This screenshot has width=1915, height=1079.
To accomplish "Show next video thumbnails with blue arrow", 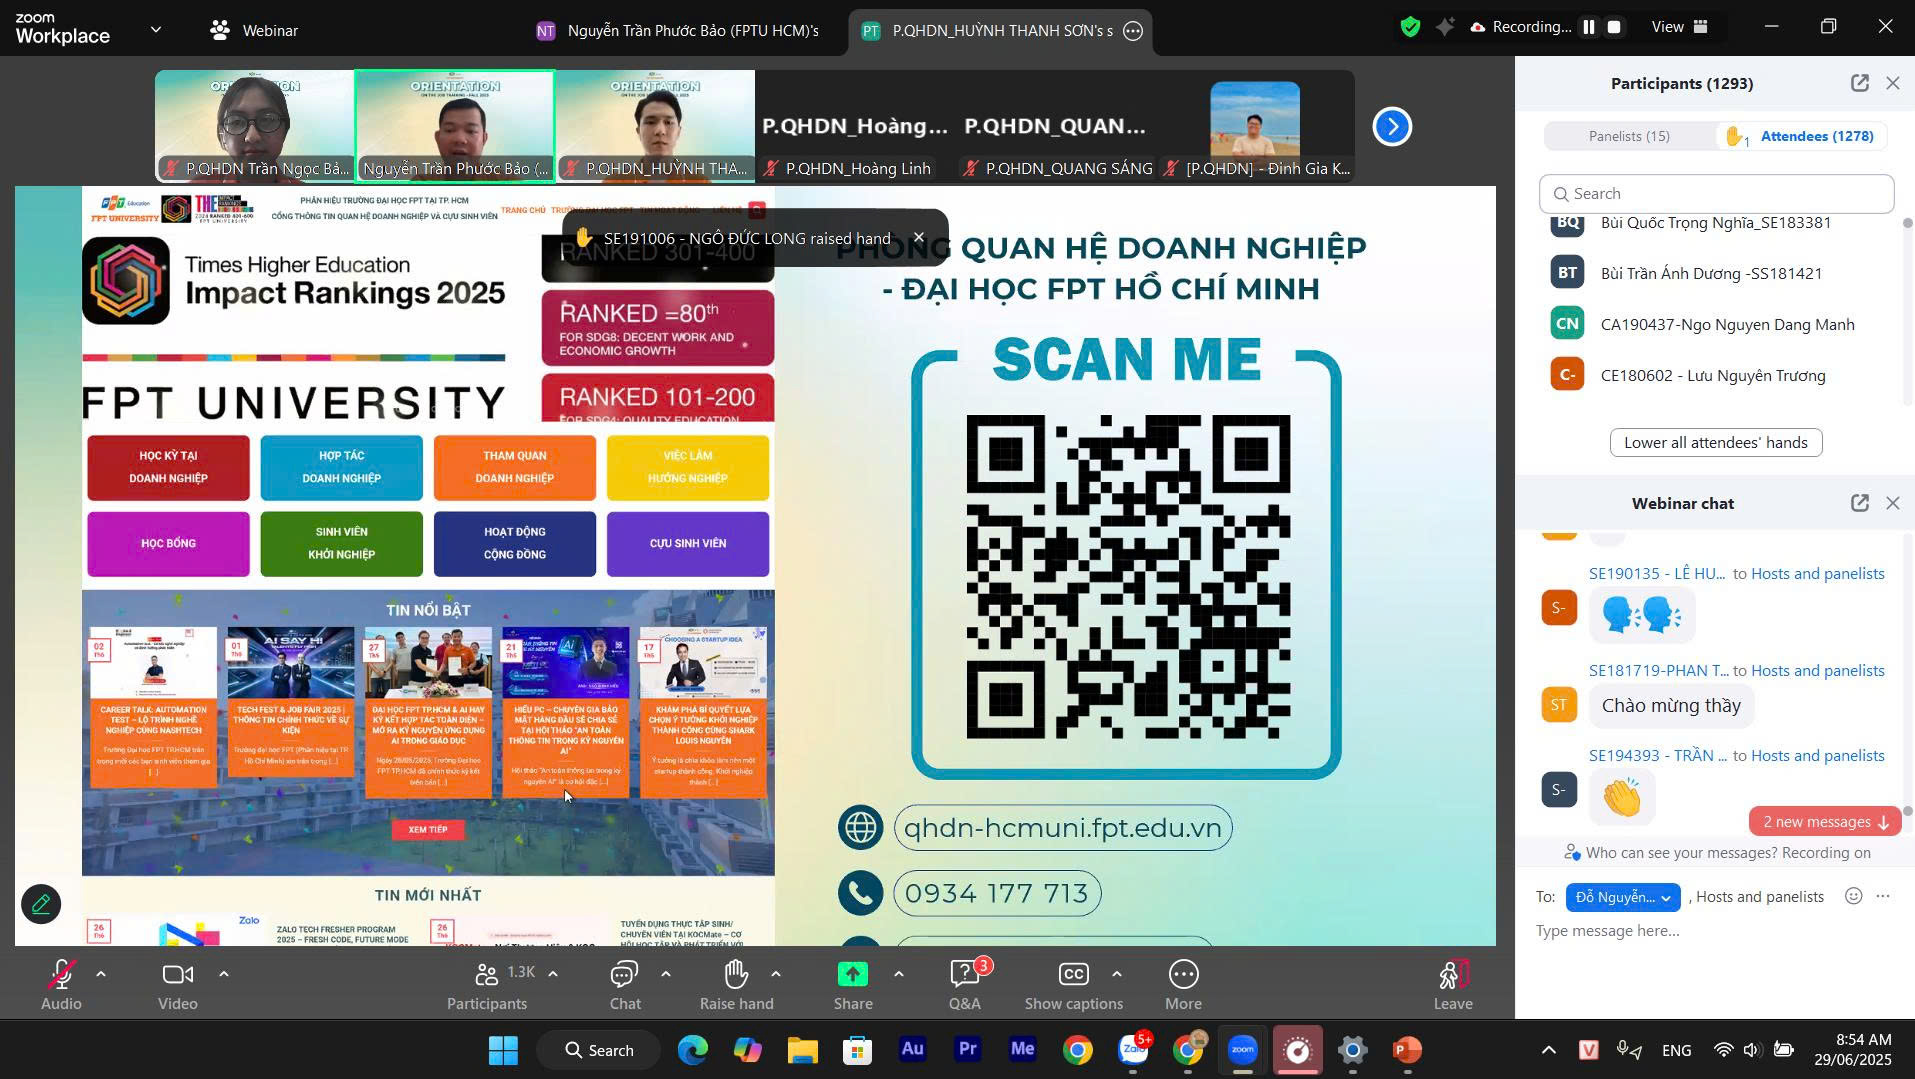I will 1392,126.
